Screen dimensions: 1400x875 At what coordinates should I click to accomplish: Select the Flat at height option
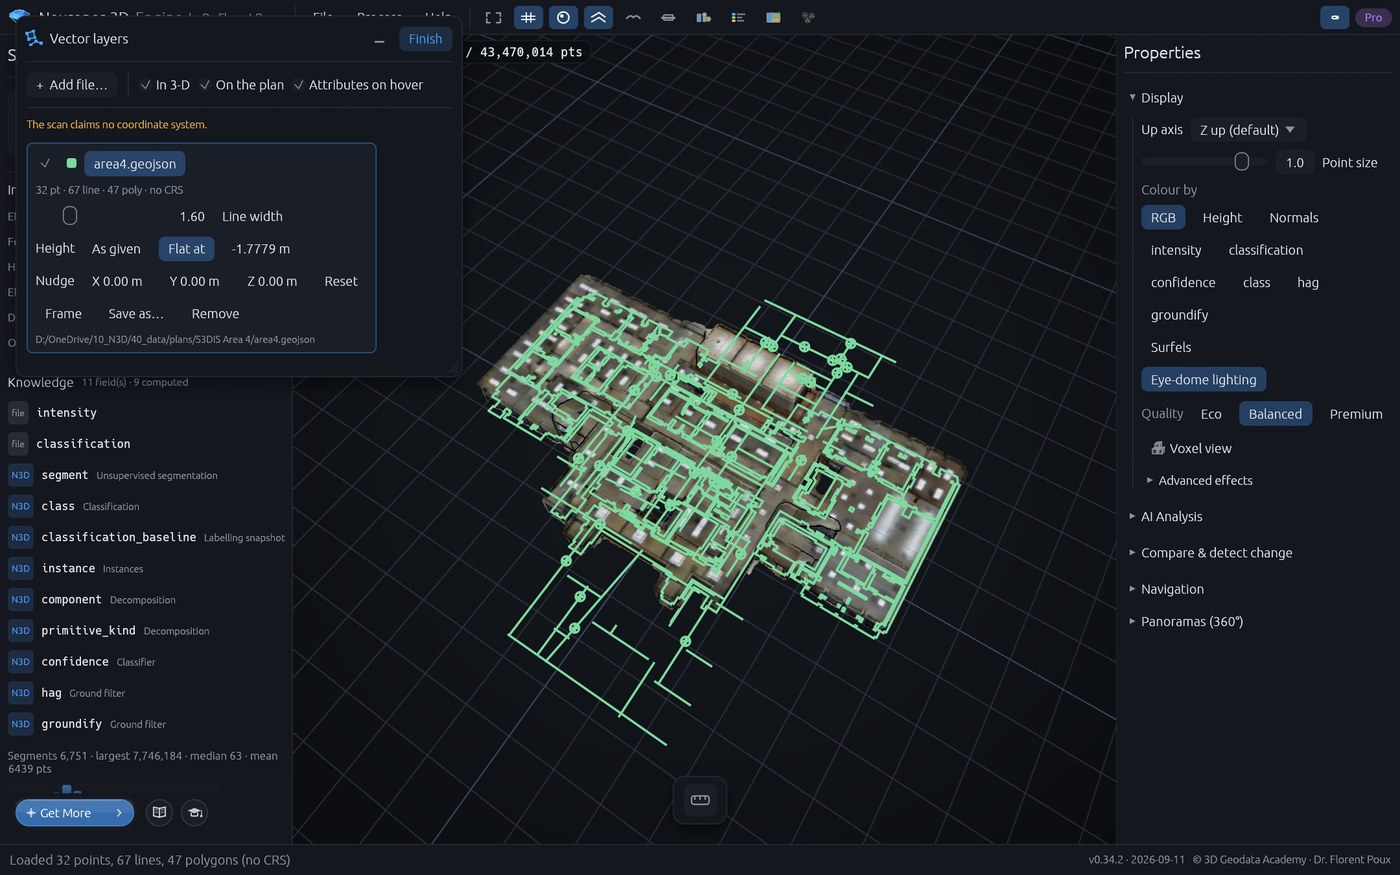[x=186, y=249]
